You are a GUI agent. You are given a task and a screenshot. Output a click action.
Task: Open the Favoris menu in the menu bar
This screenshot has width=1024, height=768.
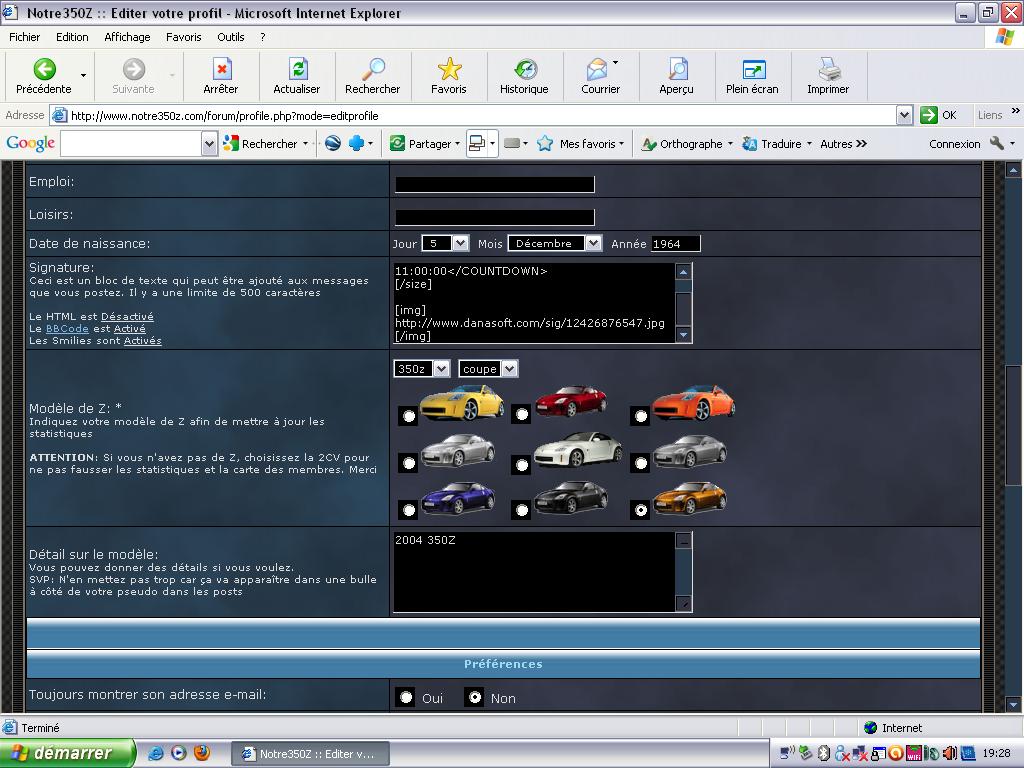point(184,37)
